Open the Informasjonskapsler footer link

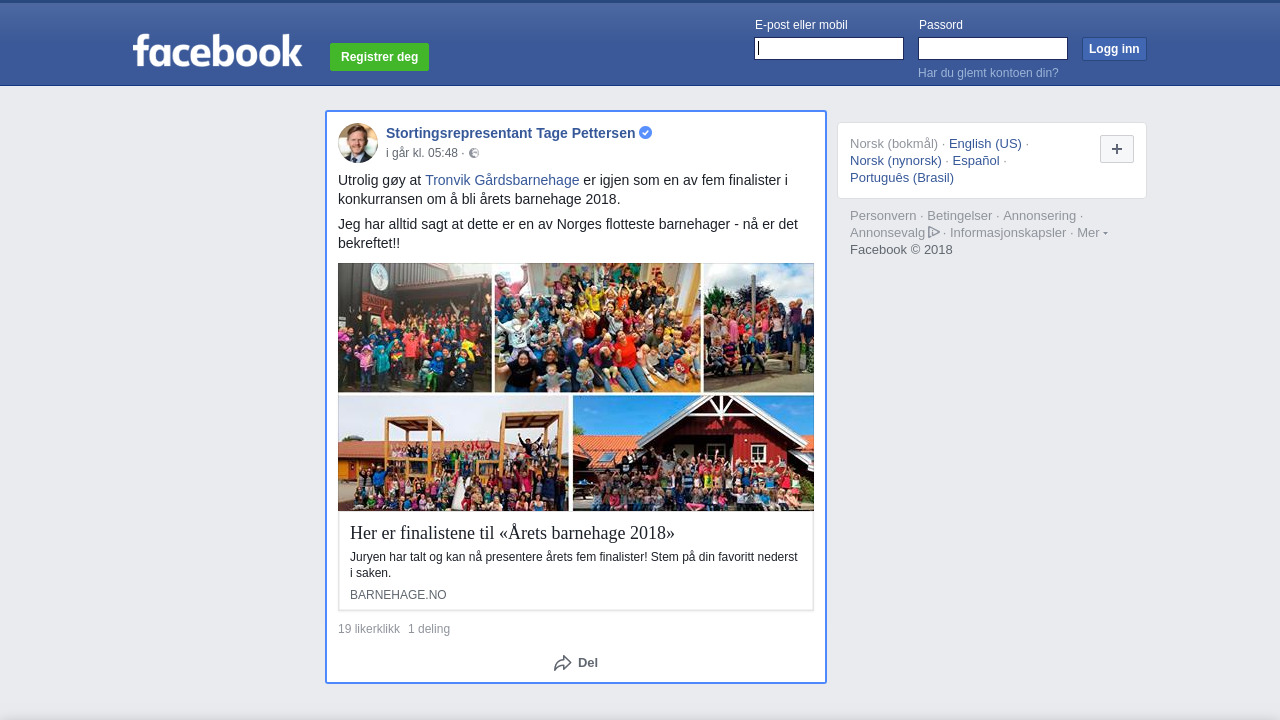(1008, 232)
